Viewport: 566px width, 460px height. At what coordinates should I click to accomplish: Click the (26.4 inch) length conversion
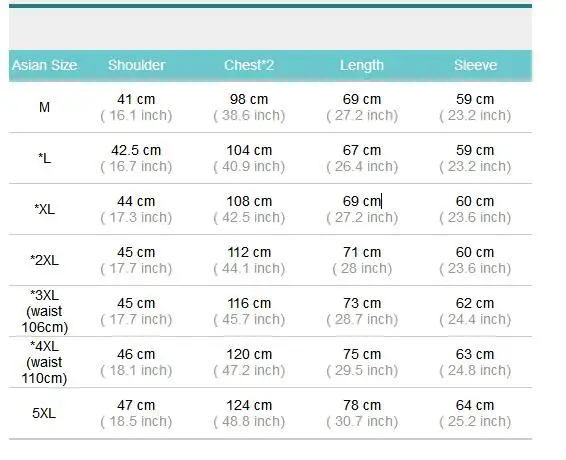point(362,166)
